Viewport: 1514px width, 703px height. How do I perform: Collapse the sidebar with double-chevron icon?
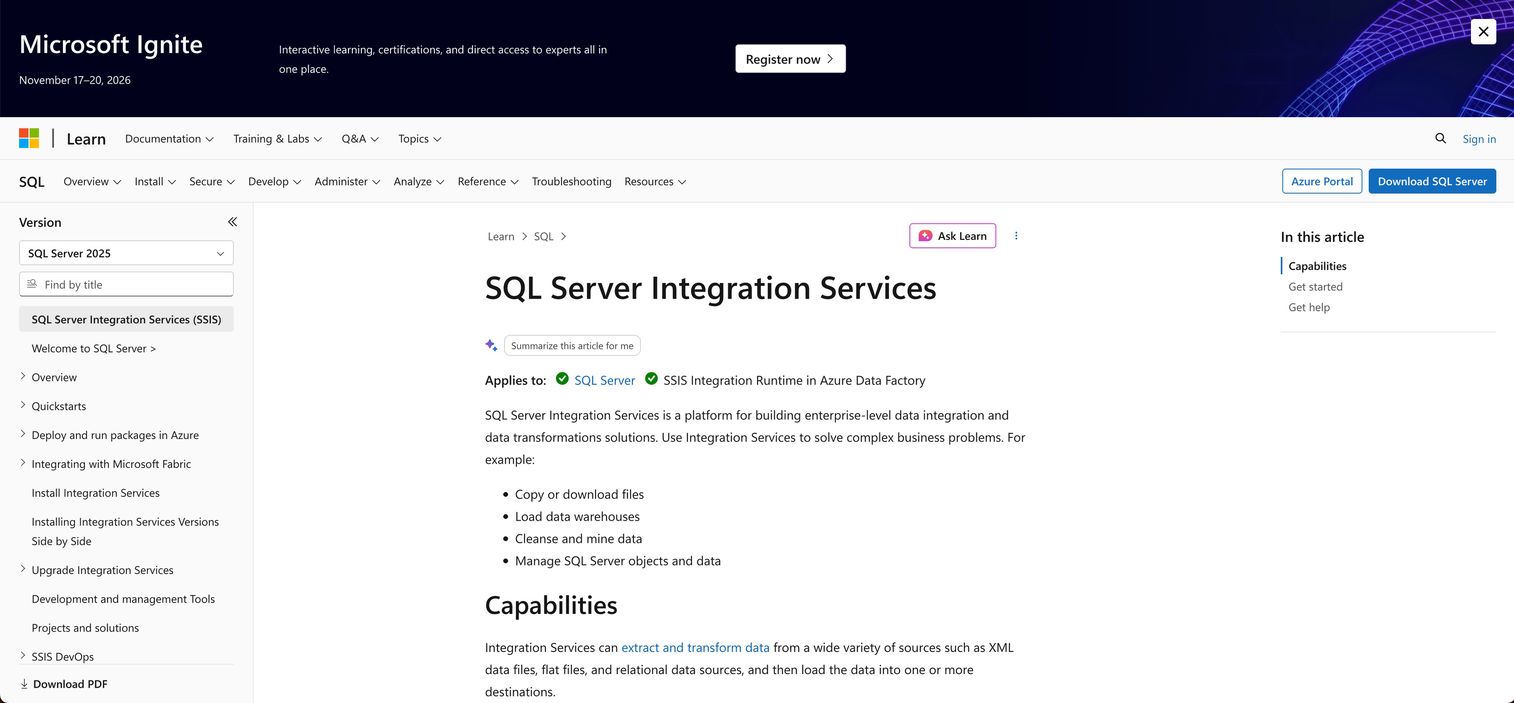point(232,222)
